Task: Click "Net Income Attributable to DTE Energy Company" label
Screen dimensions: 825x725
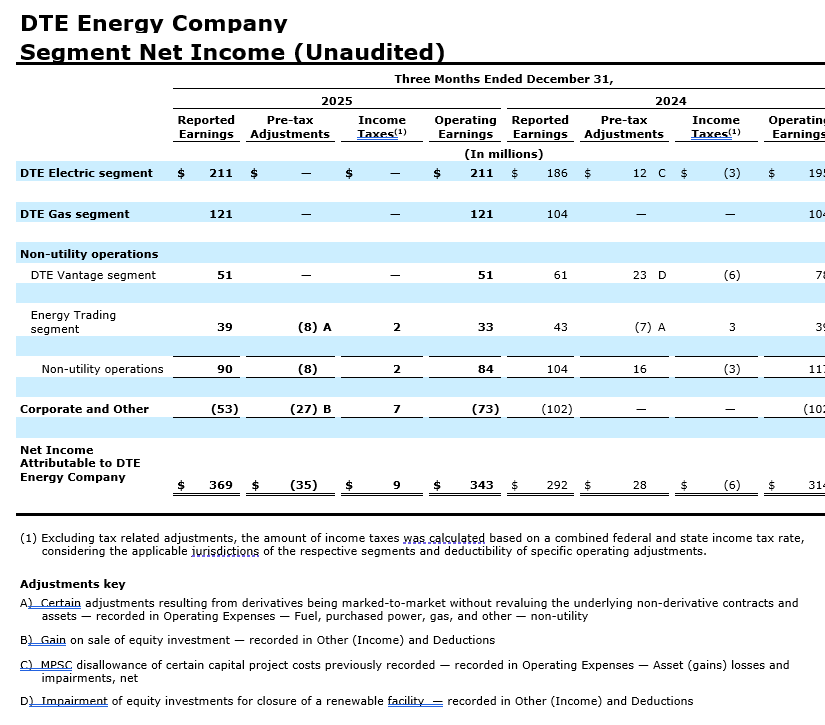Action: tap(80, 464)
